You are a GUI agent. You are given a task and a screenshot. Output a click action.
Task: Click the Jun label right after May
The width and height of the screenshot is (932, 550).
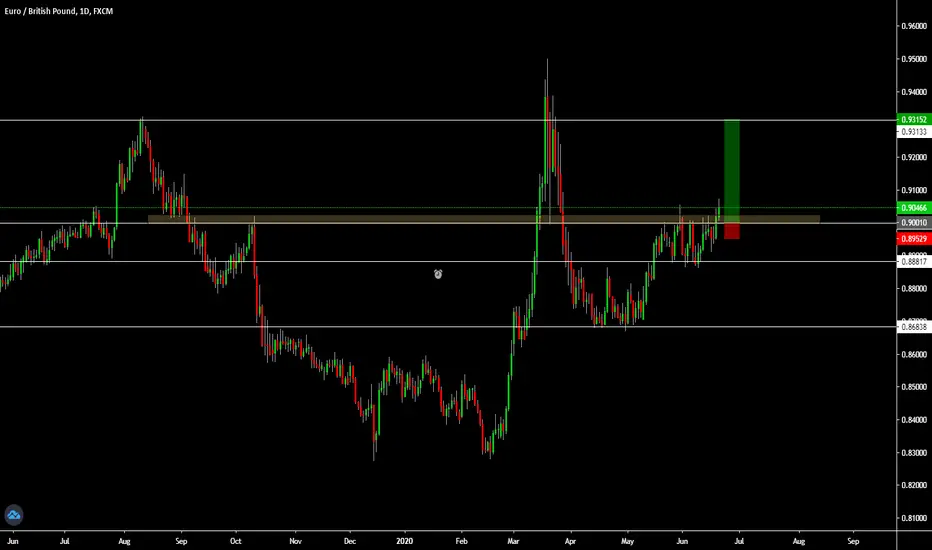point(682,541)
